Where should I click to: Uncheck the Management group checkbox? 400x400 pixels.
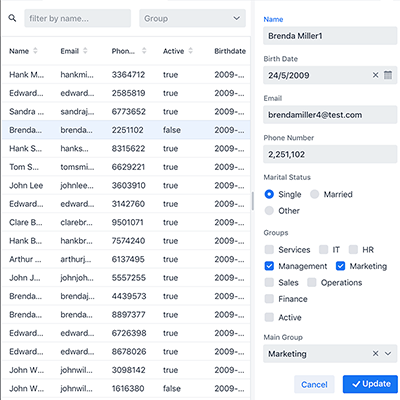[269, 266]
